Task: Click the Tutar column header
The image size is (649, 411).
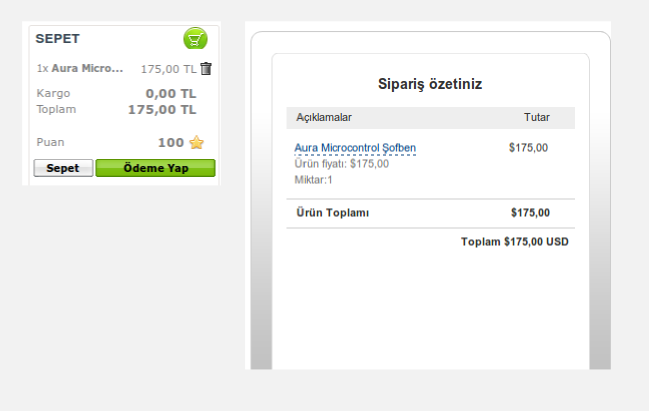Action: tap(536, 118)
